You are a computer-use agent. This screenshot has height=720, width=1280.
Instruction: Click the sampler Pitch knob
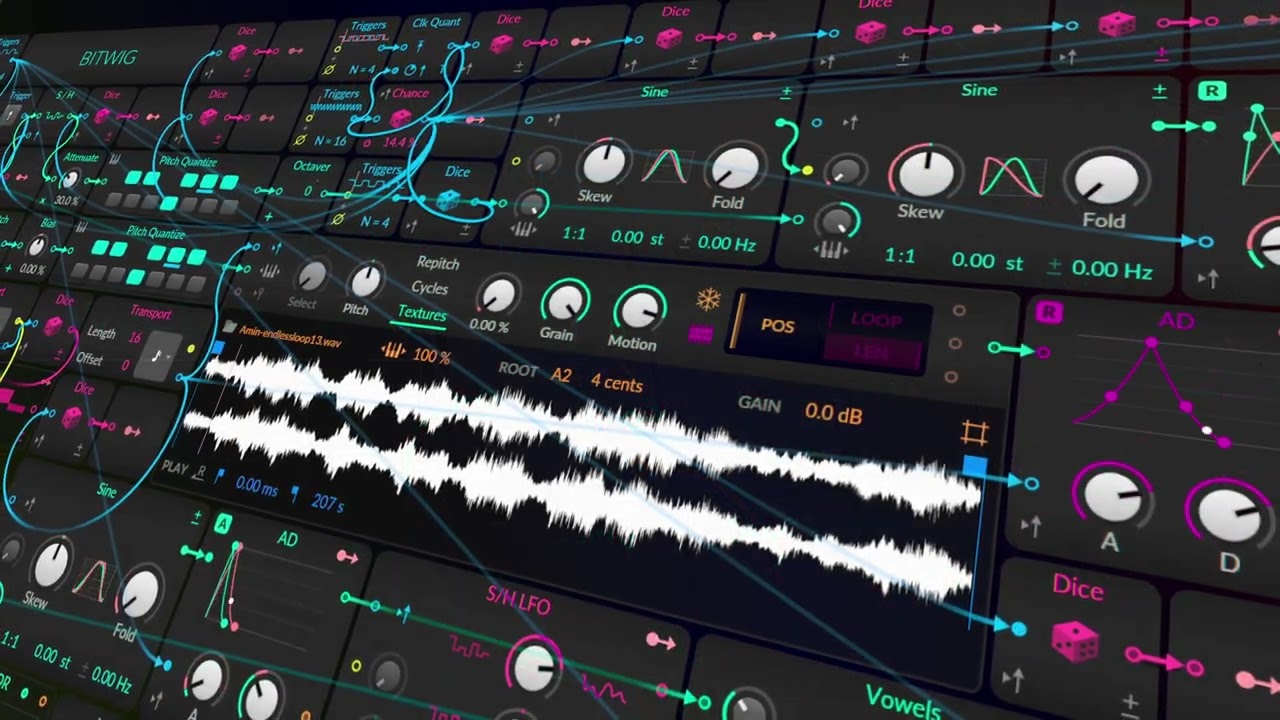365,281
